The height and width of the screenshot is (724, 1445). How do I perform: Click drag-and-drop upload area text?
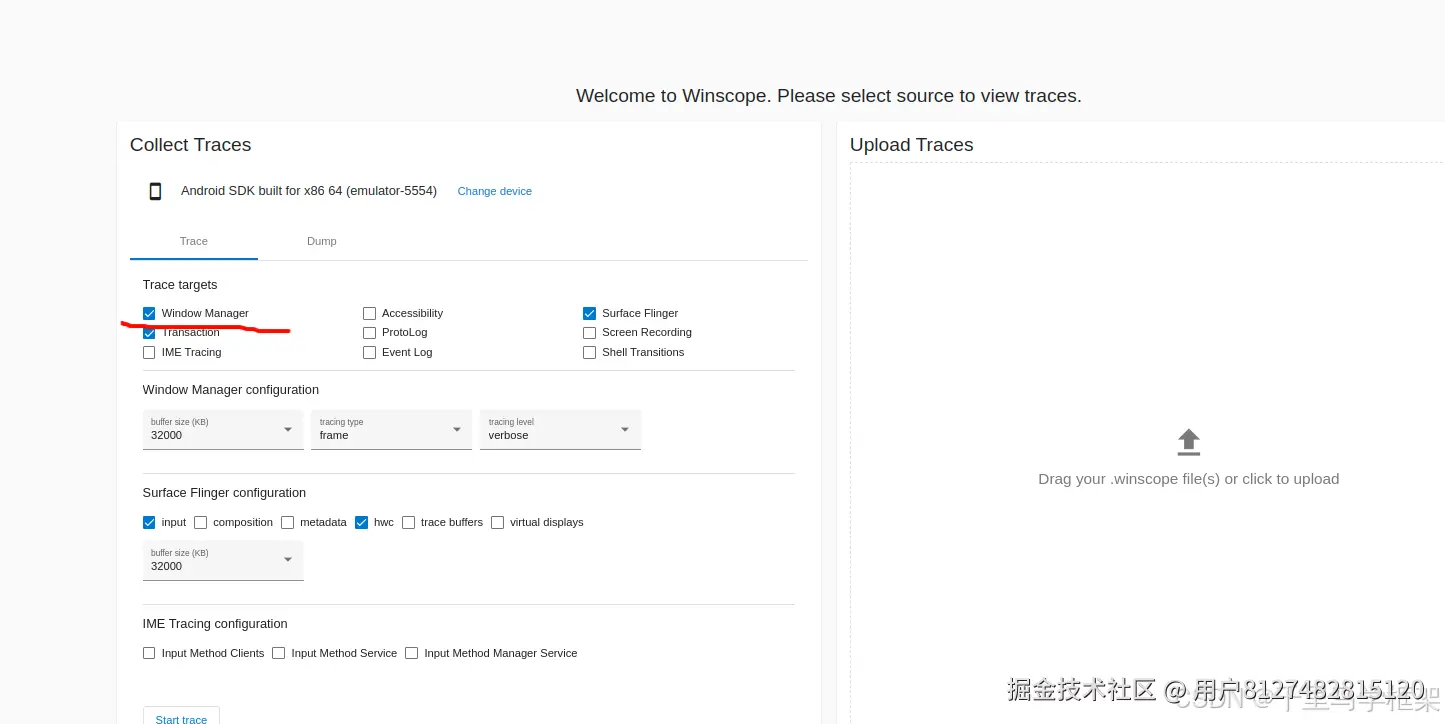point(1188,479)
